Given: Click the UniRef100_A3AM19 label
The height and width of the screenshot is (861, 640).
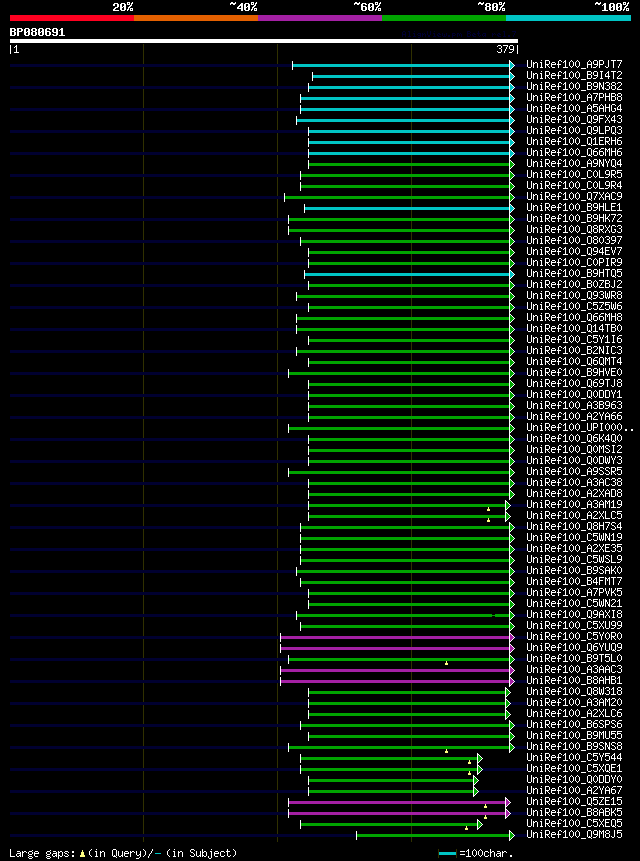Looking at the screenshot, I should [574, 505].
